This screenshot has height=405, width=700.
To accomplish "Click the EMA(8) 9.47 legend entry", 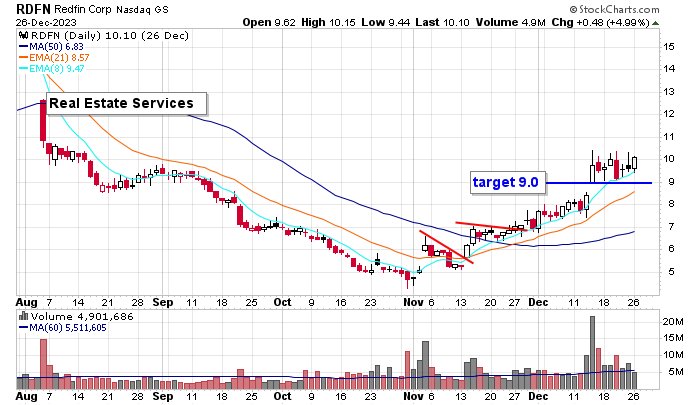I will click(51, 69).
